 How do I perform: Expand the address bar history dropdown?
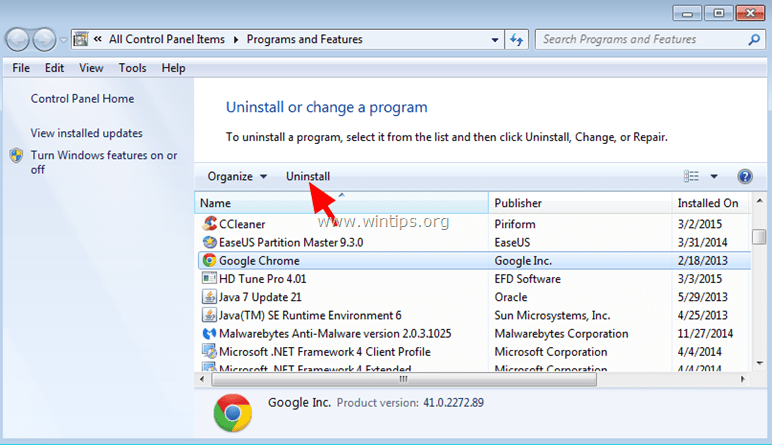pos(495,40)
